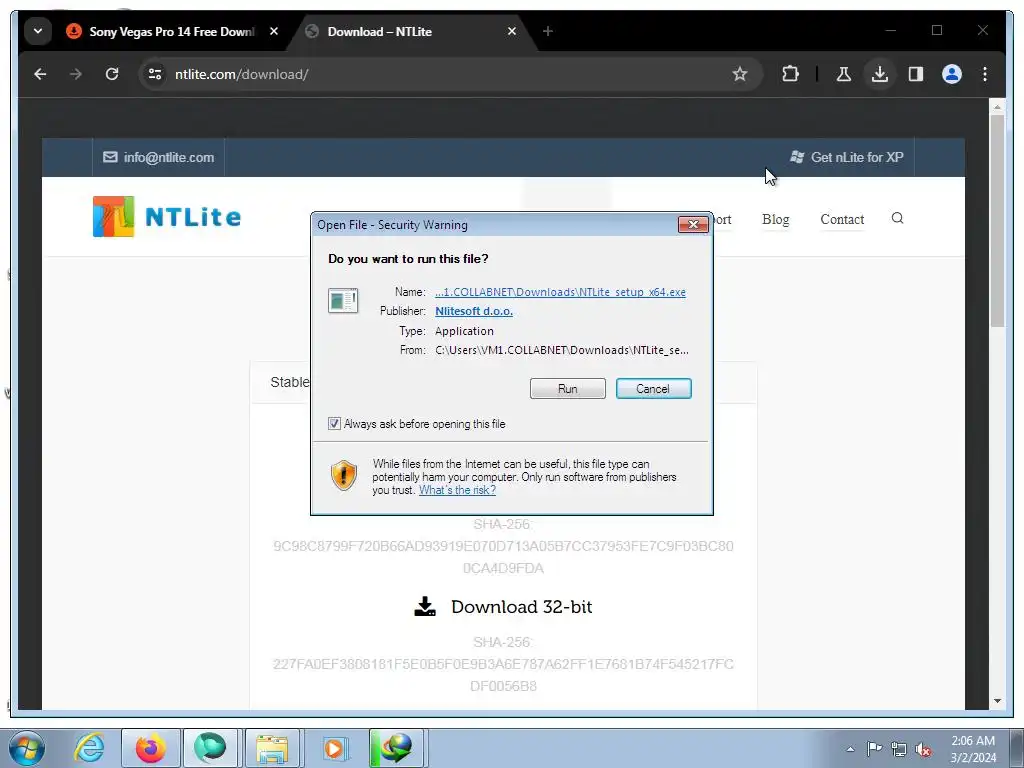Screen dimensions: 1024x768
Task: Open the Chrome three-dot menu
Action: coord(985,74)
